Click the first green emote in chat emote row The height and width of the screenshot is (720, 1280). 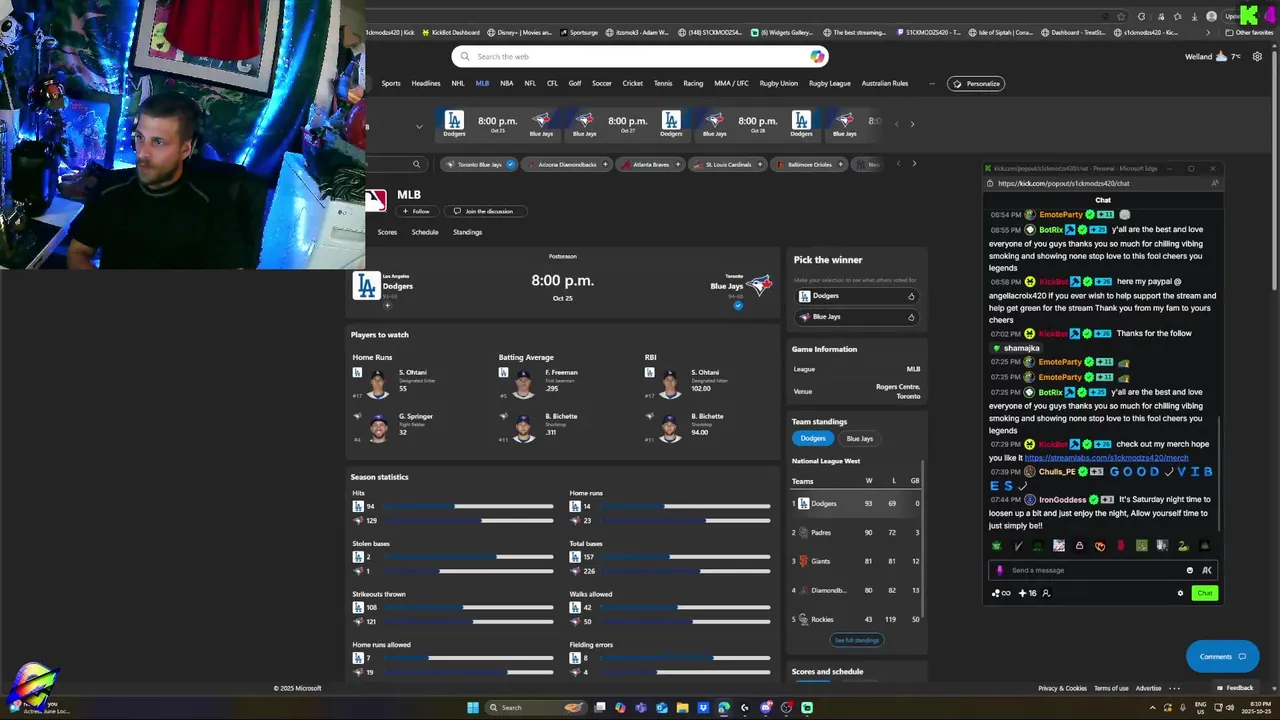[x=996, y=546]
